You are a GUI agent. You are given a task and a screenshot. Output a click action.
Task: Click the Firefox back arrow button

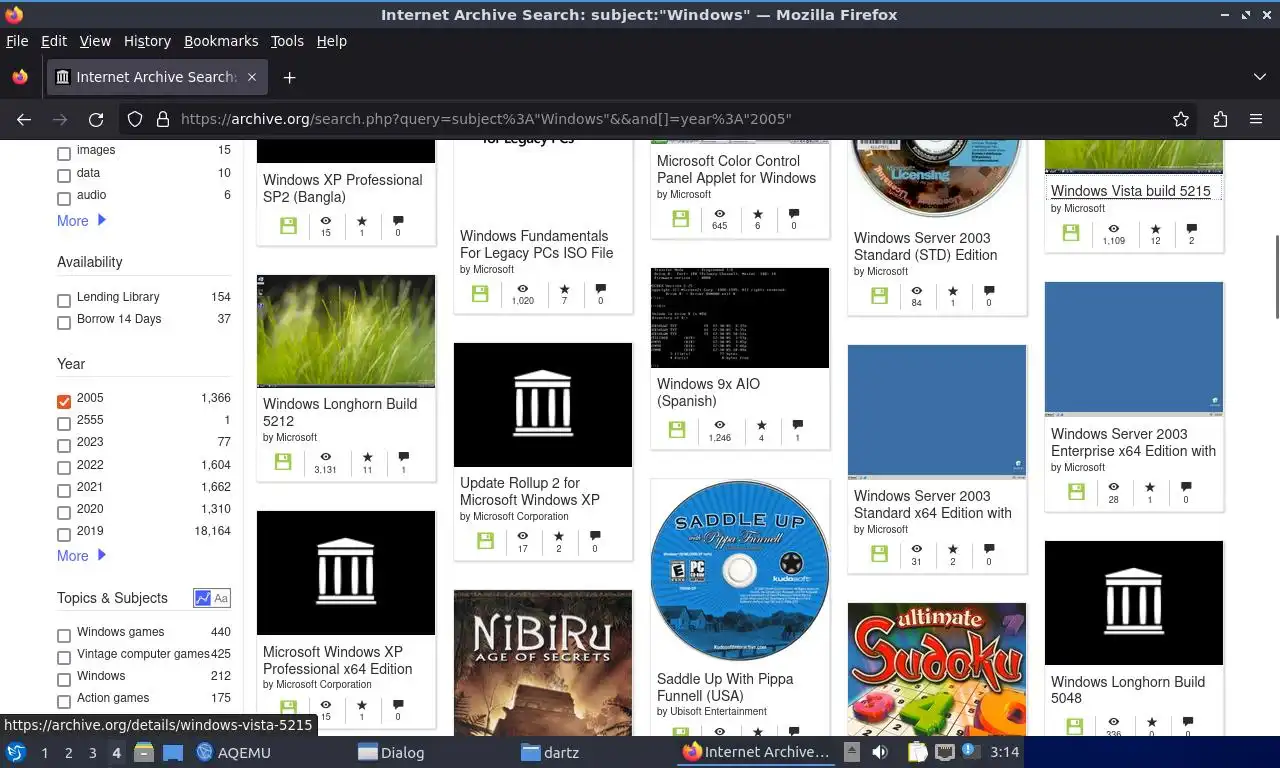(24, 119)
